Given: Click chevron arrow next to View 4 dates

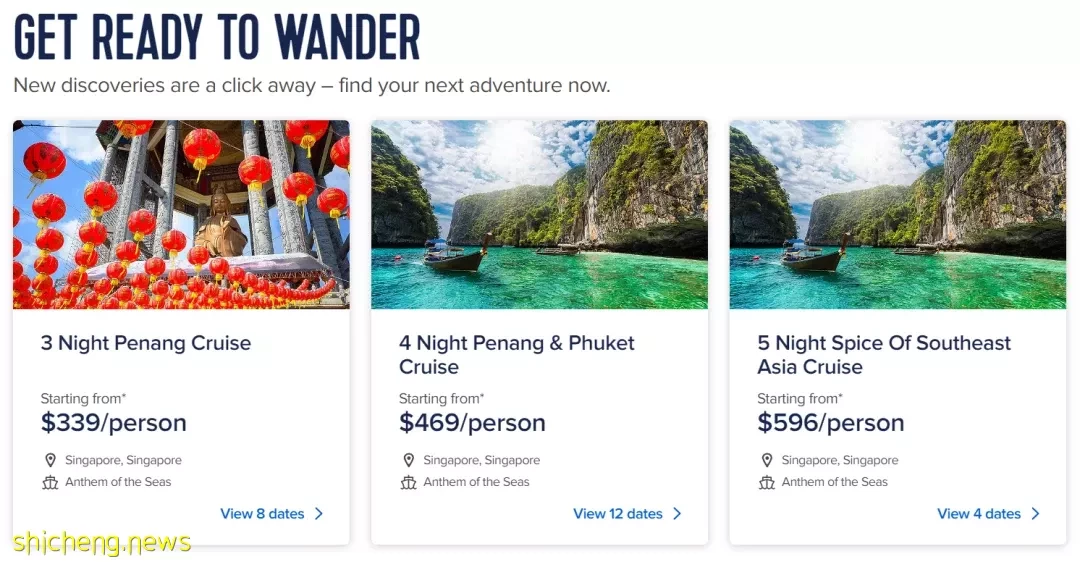Looking at the screenshot, I should (1035, 514).
